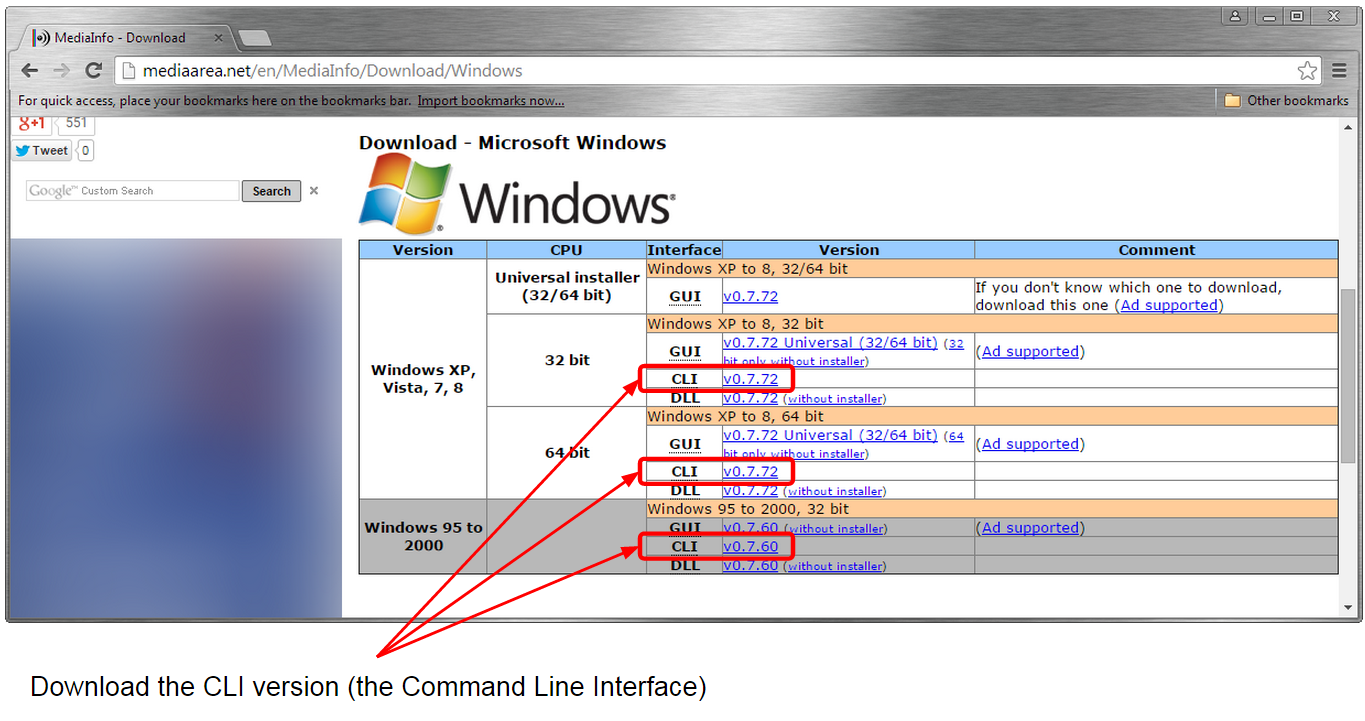Click 'without installer' link in the 32 bit DLL row
The image size is (1365, 721).
[834, 399]
